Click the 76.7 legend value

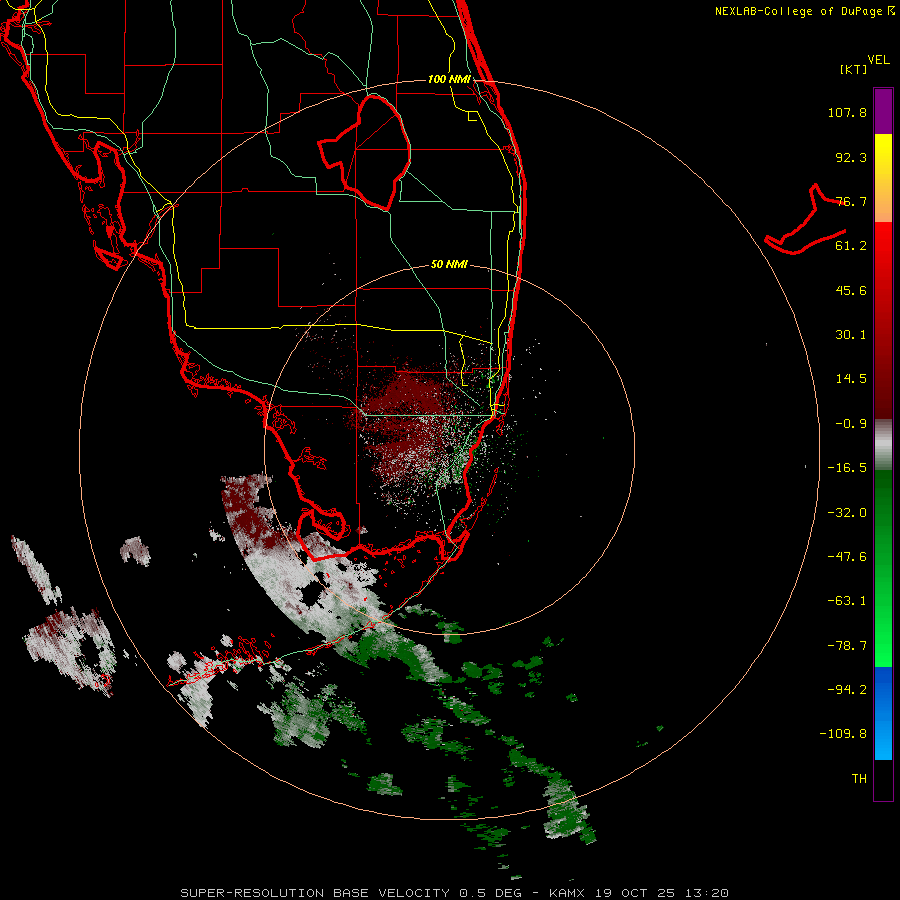(851, 201)
